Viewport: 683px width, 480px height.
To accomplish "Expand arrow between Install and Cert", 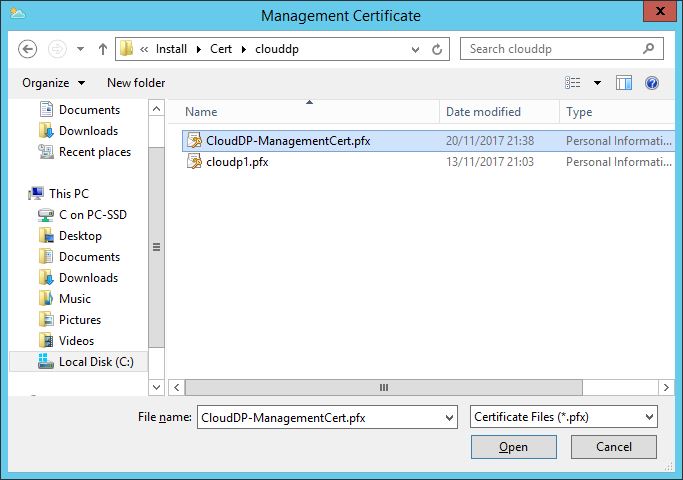I will pyautogui.click(x=199, y=49).
